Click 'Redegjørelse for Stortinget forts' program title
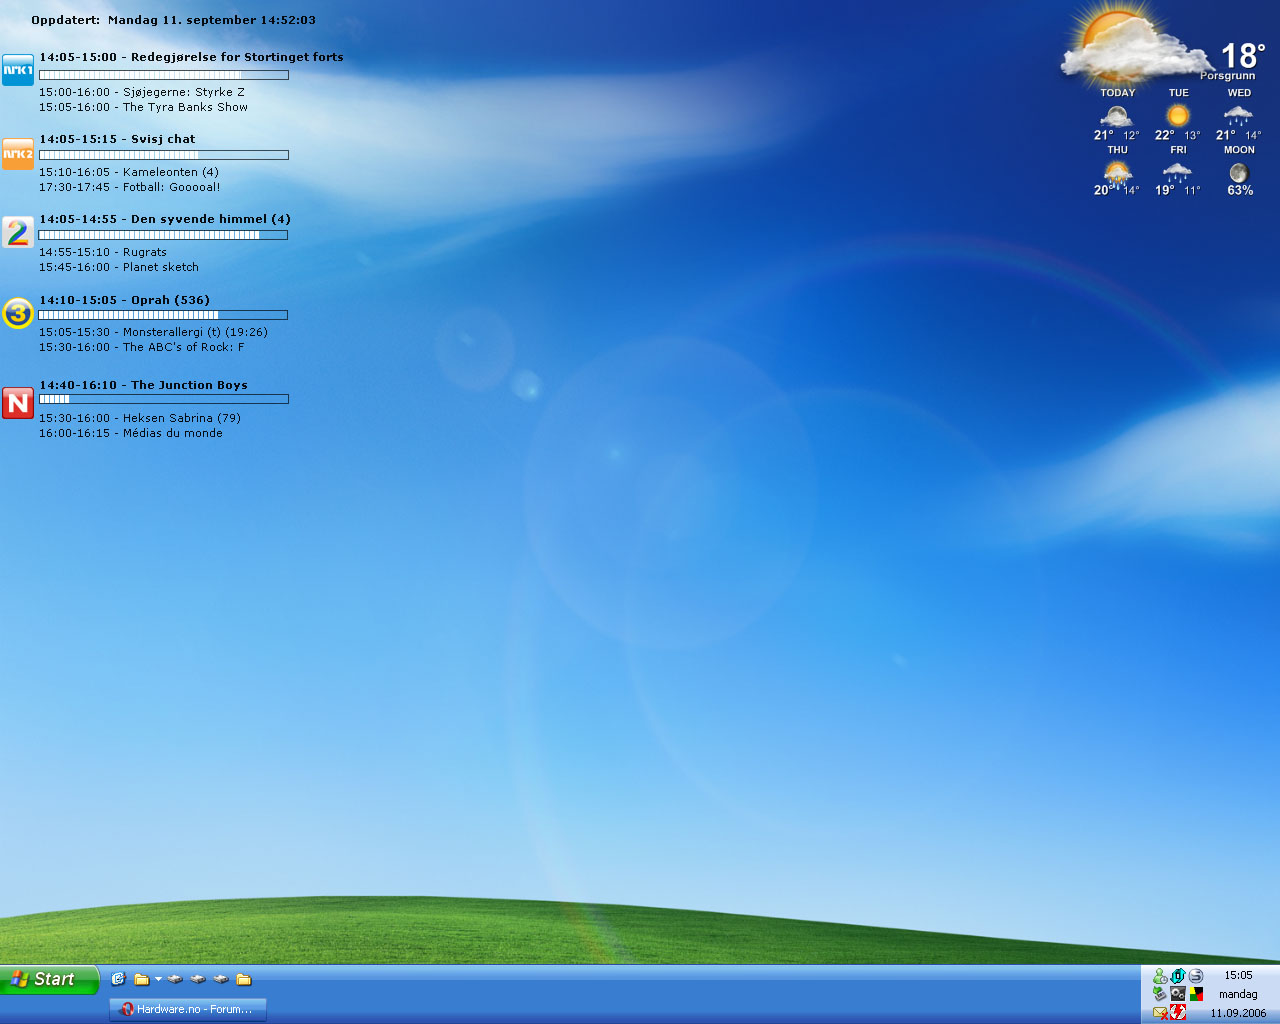The width and height of the screenshot is (1280, 1024). tap(237, 57)
